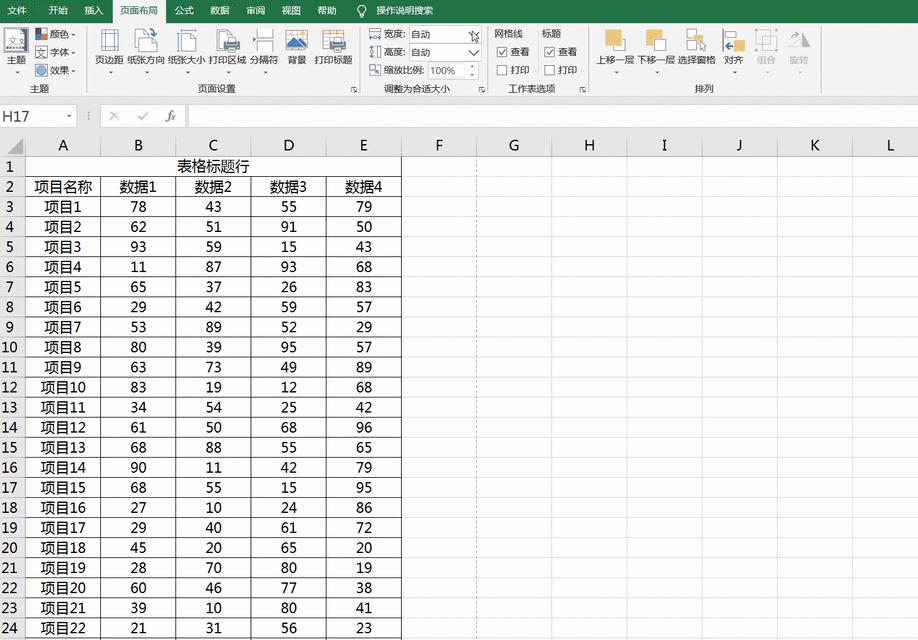Select row 17 header
Image resolution: width=918 pixels, height=640 pixels.
[x=10, y=488]
